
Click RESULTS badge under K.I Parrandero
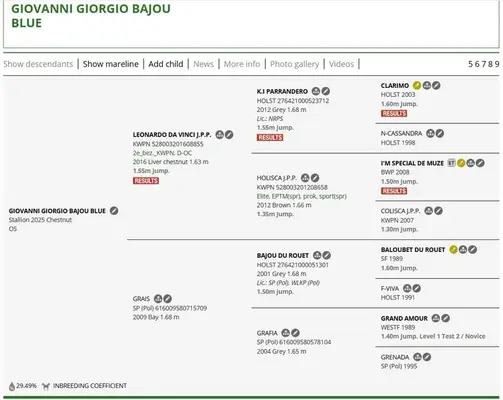click(270, 137)
